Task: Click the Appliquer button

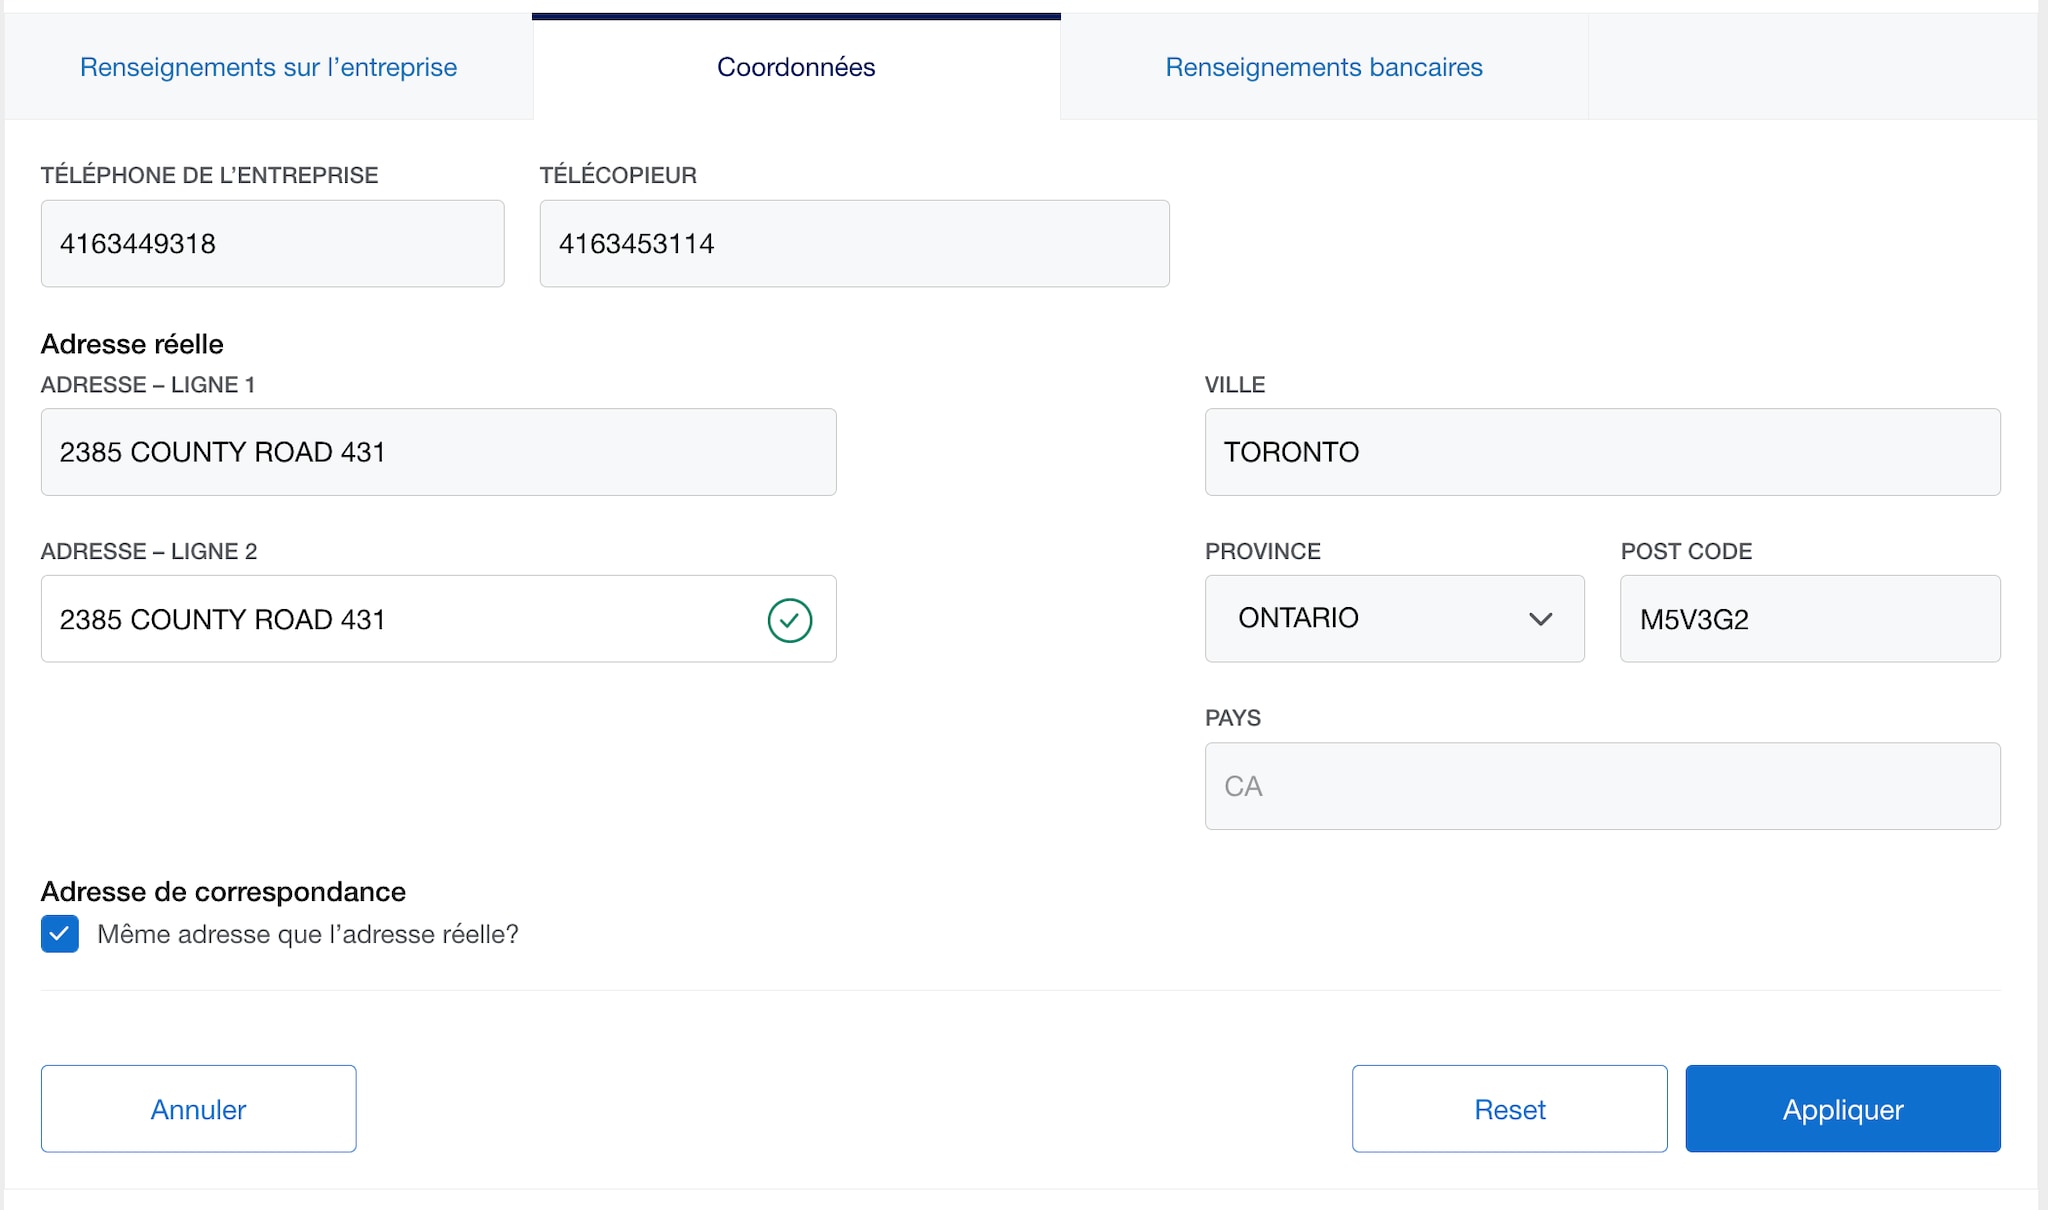Action: 1843,1108
